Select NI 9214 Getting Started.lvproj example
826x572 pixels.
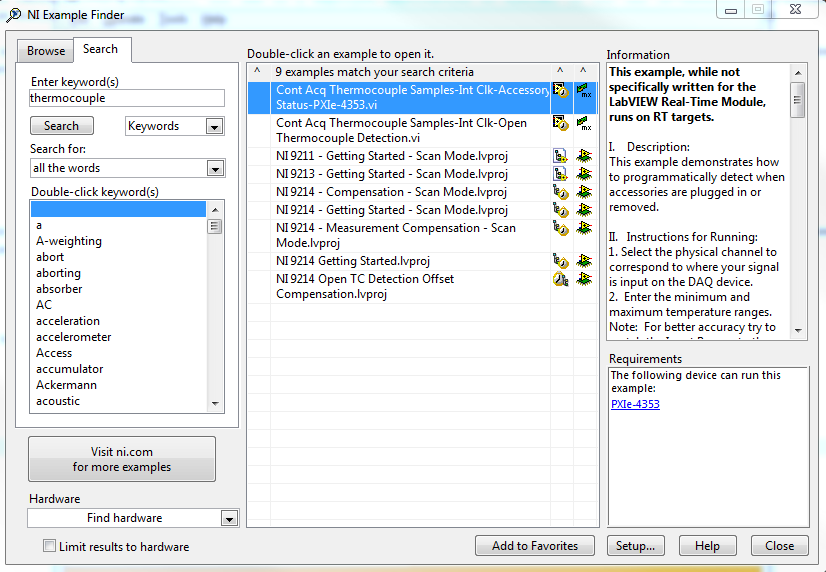click(353, 261)
